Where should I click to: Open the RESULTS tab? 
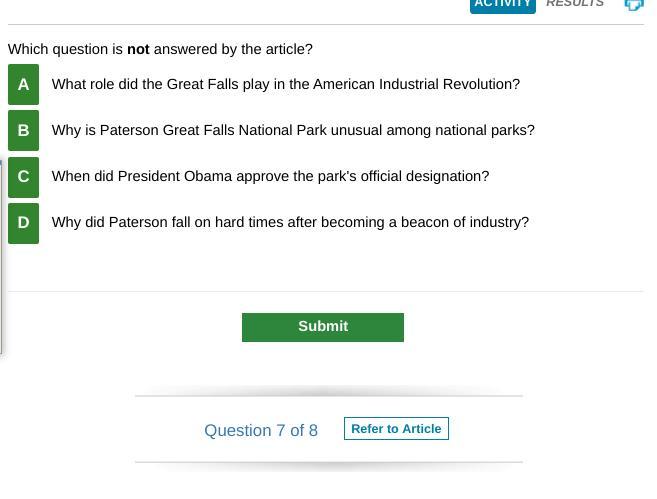click(575, 5)
